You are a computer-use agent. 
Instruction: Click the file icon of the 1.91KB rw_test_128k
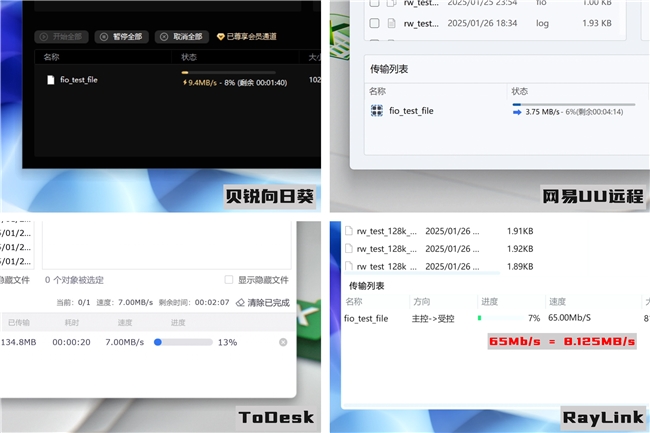[349, 231]
